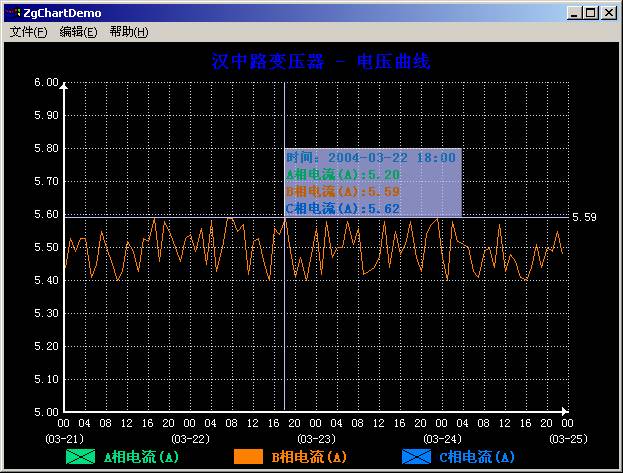
Task: Click the ZgChartDemo title bar app icon
Action: [14, 13]
